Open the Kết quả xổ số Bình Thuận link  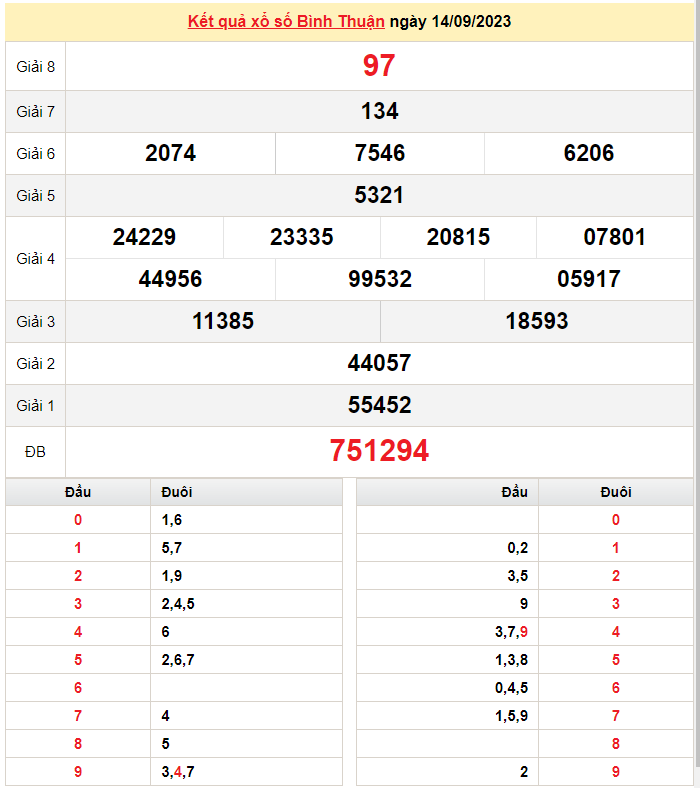coord(286,21)
